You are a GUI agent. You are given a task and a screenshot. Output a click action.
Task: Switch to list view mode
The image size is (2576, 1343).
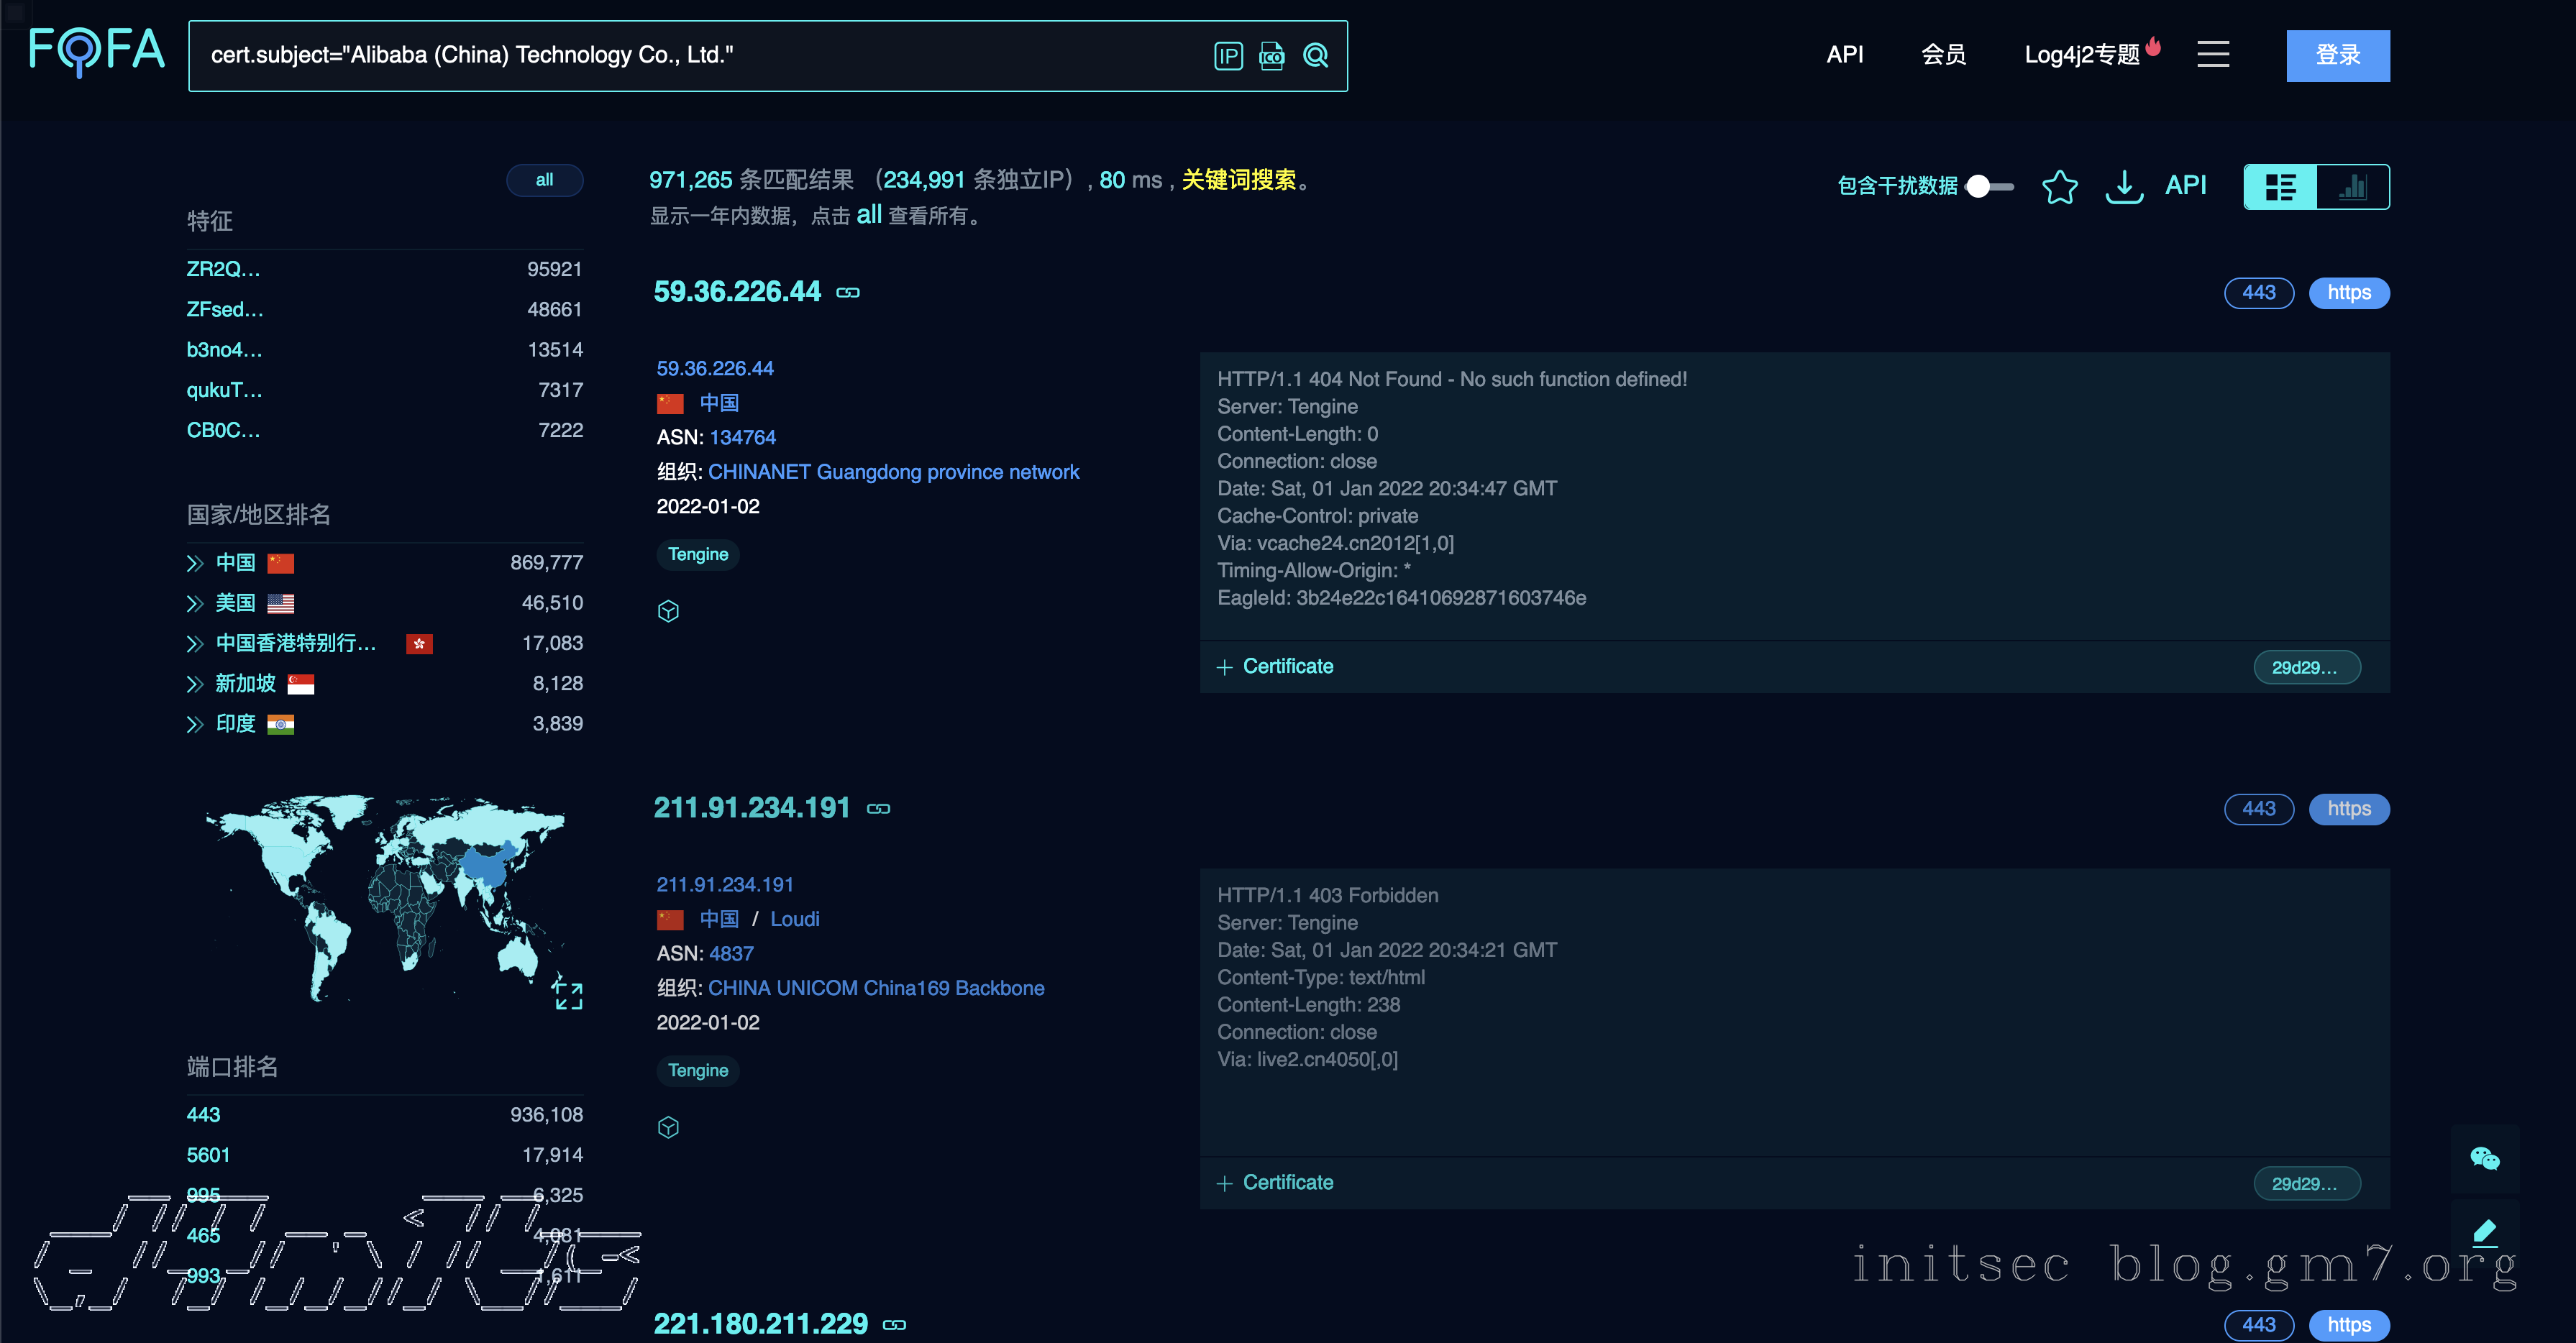click(2280, 187)
